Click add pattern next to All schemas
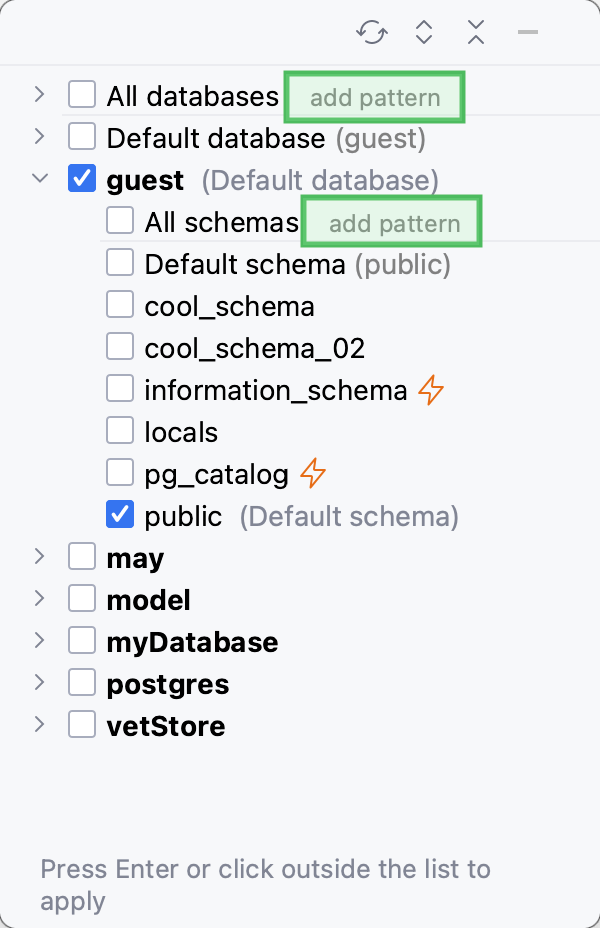This screenshot has width=600, height=928. [391, 222]
